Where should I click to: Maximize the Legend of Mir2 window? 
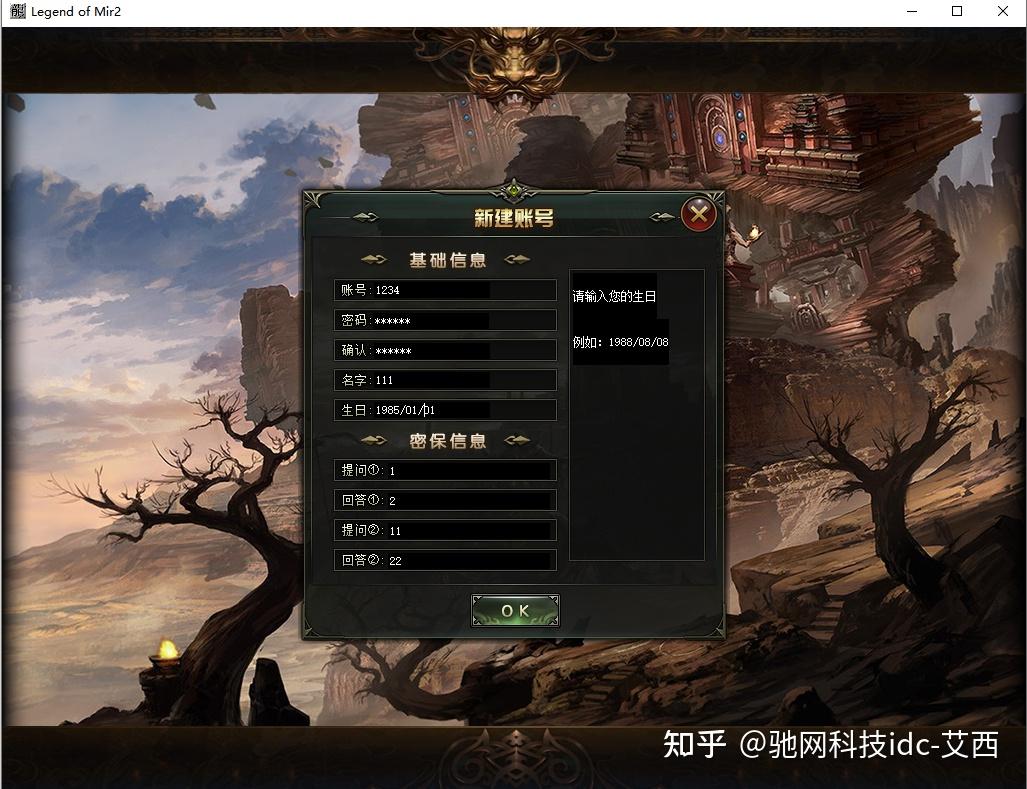tap(957, 11)
